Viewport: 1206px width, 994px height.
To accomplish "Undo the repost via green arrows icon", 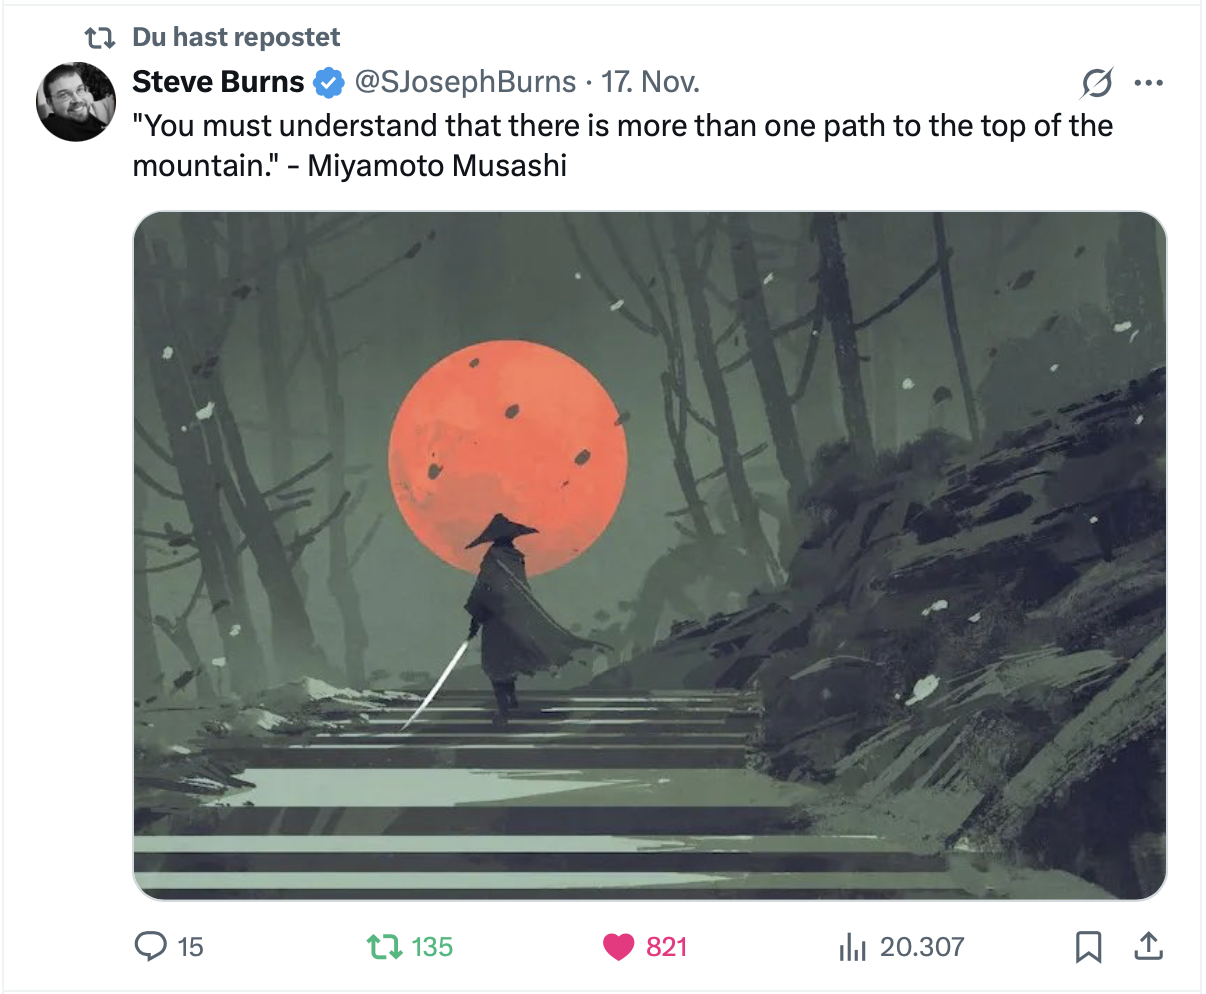I will [383, 946].
